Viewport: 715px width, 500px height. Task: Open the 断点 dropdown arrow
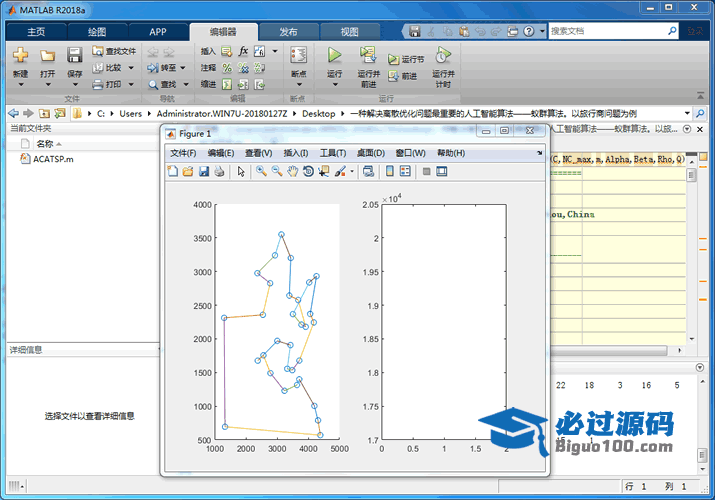coord(299,85)
